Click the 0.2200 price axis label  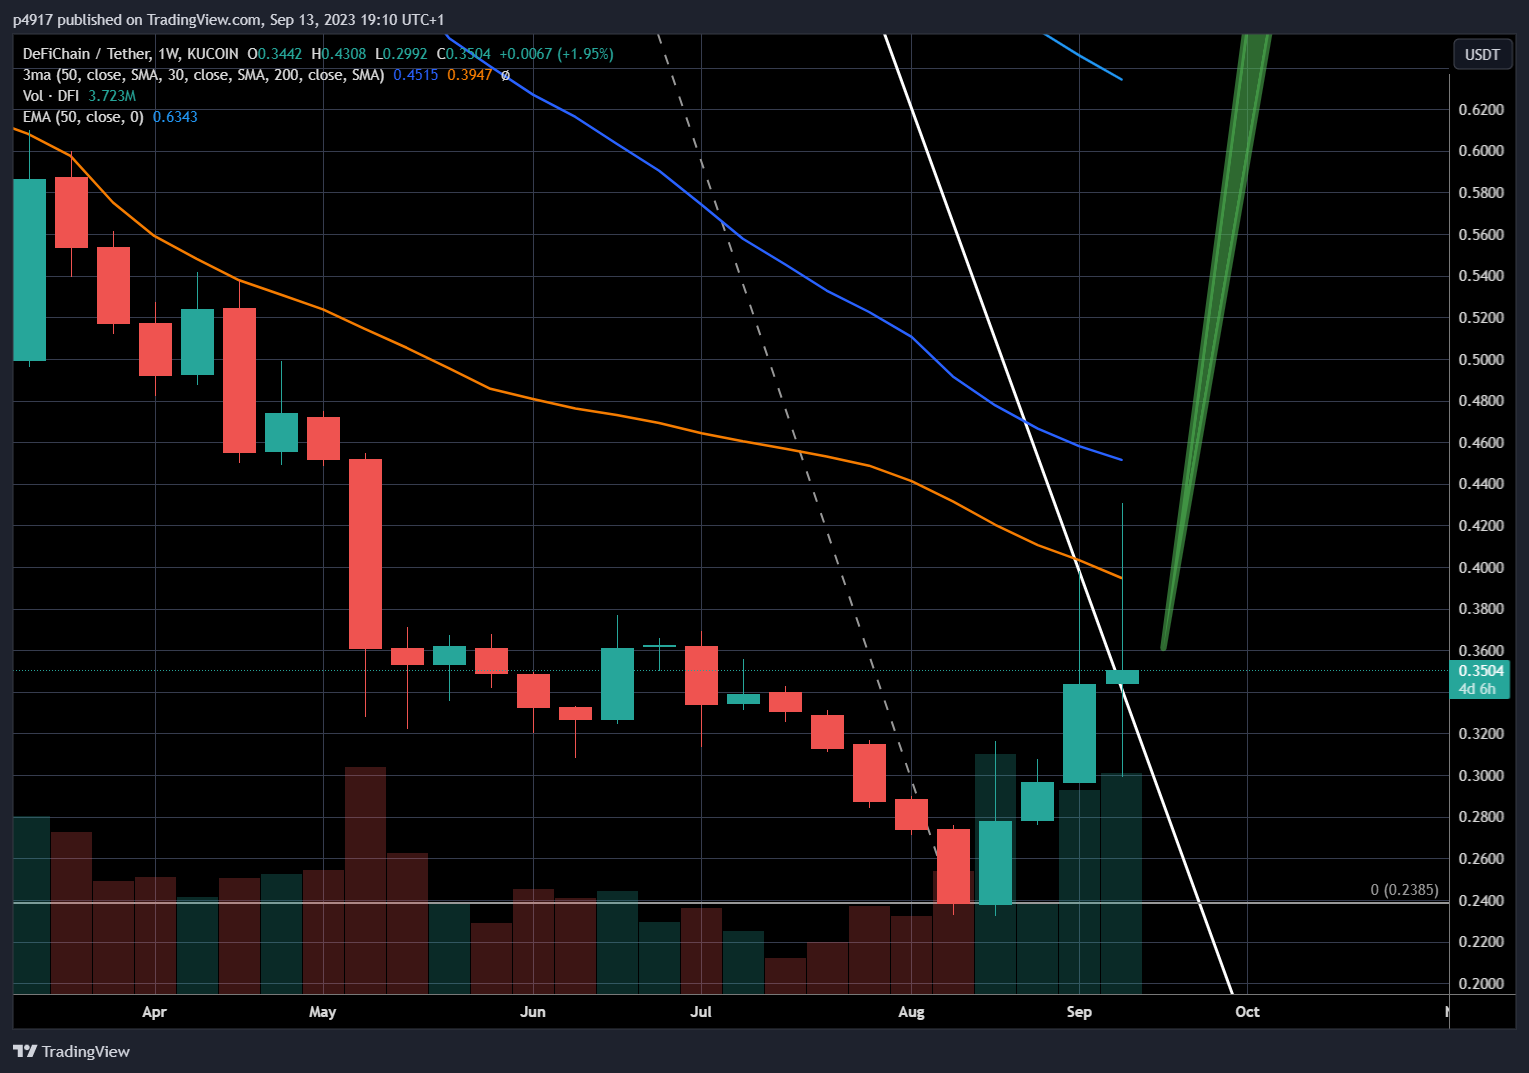(x=1481, y=942)
